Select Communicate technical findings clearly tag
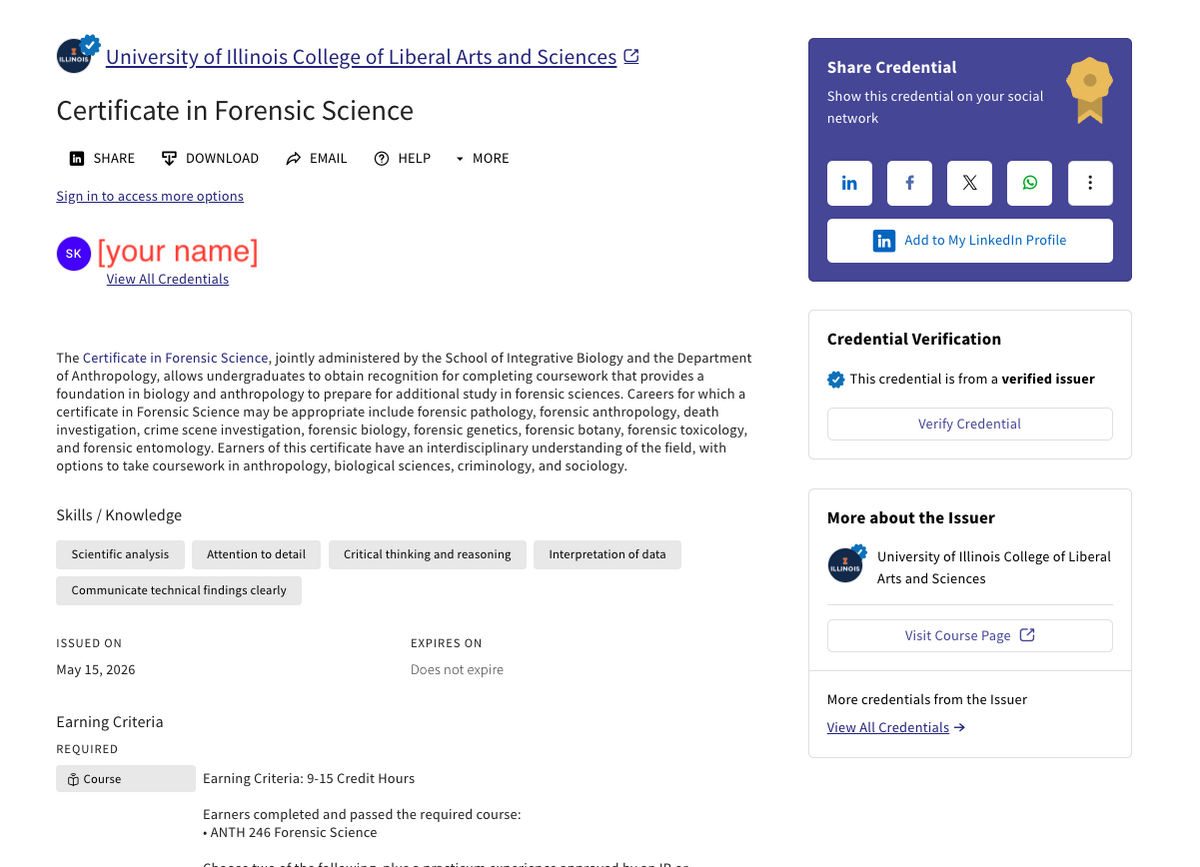1200x867 pixels. [179, 590]
